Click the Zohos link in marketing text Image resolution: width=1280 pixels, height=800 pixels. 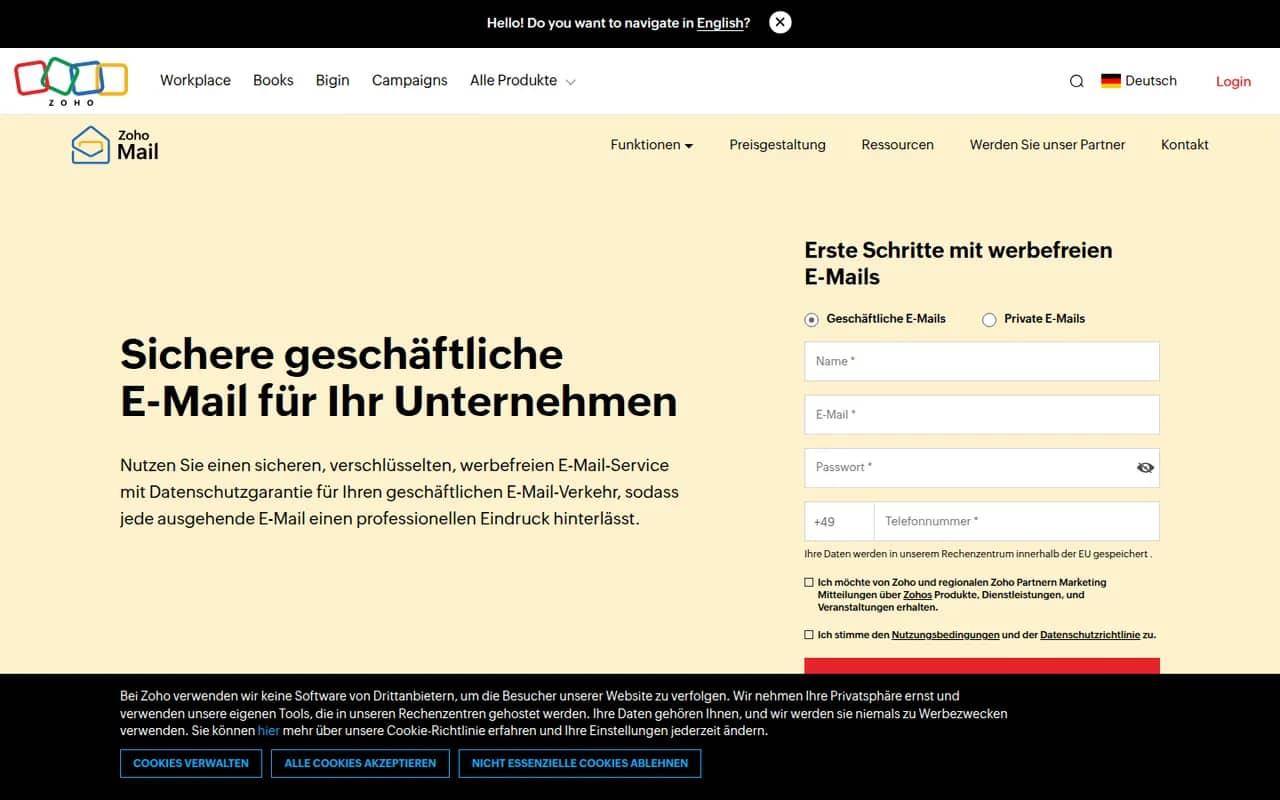coord(917,595)
